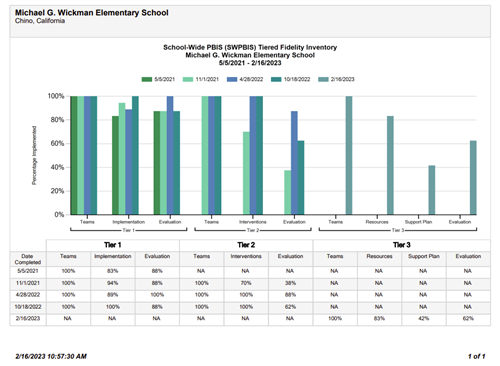Click the 38% Tier 2 Evaluation cell

[290, 283]
